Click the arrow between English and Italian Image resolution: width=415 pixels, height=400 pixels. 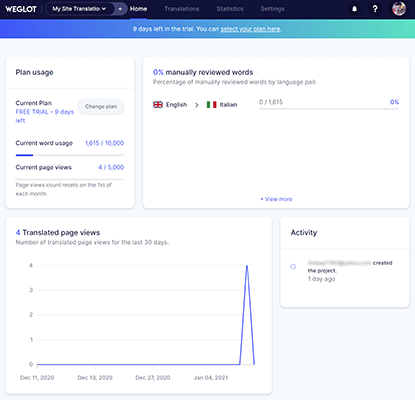coord(197,105)
